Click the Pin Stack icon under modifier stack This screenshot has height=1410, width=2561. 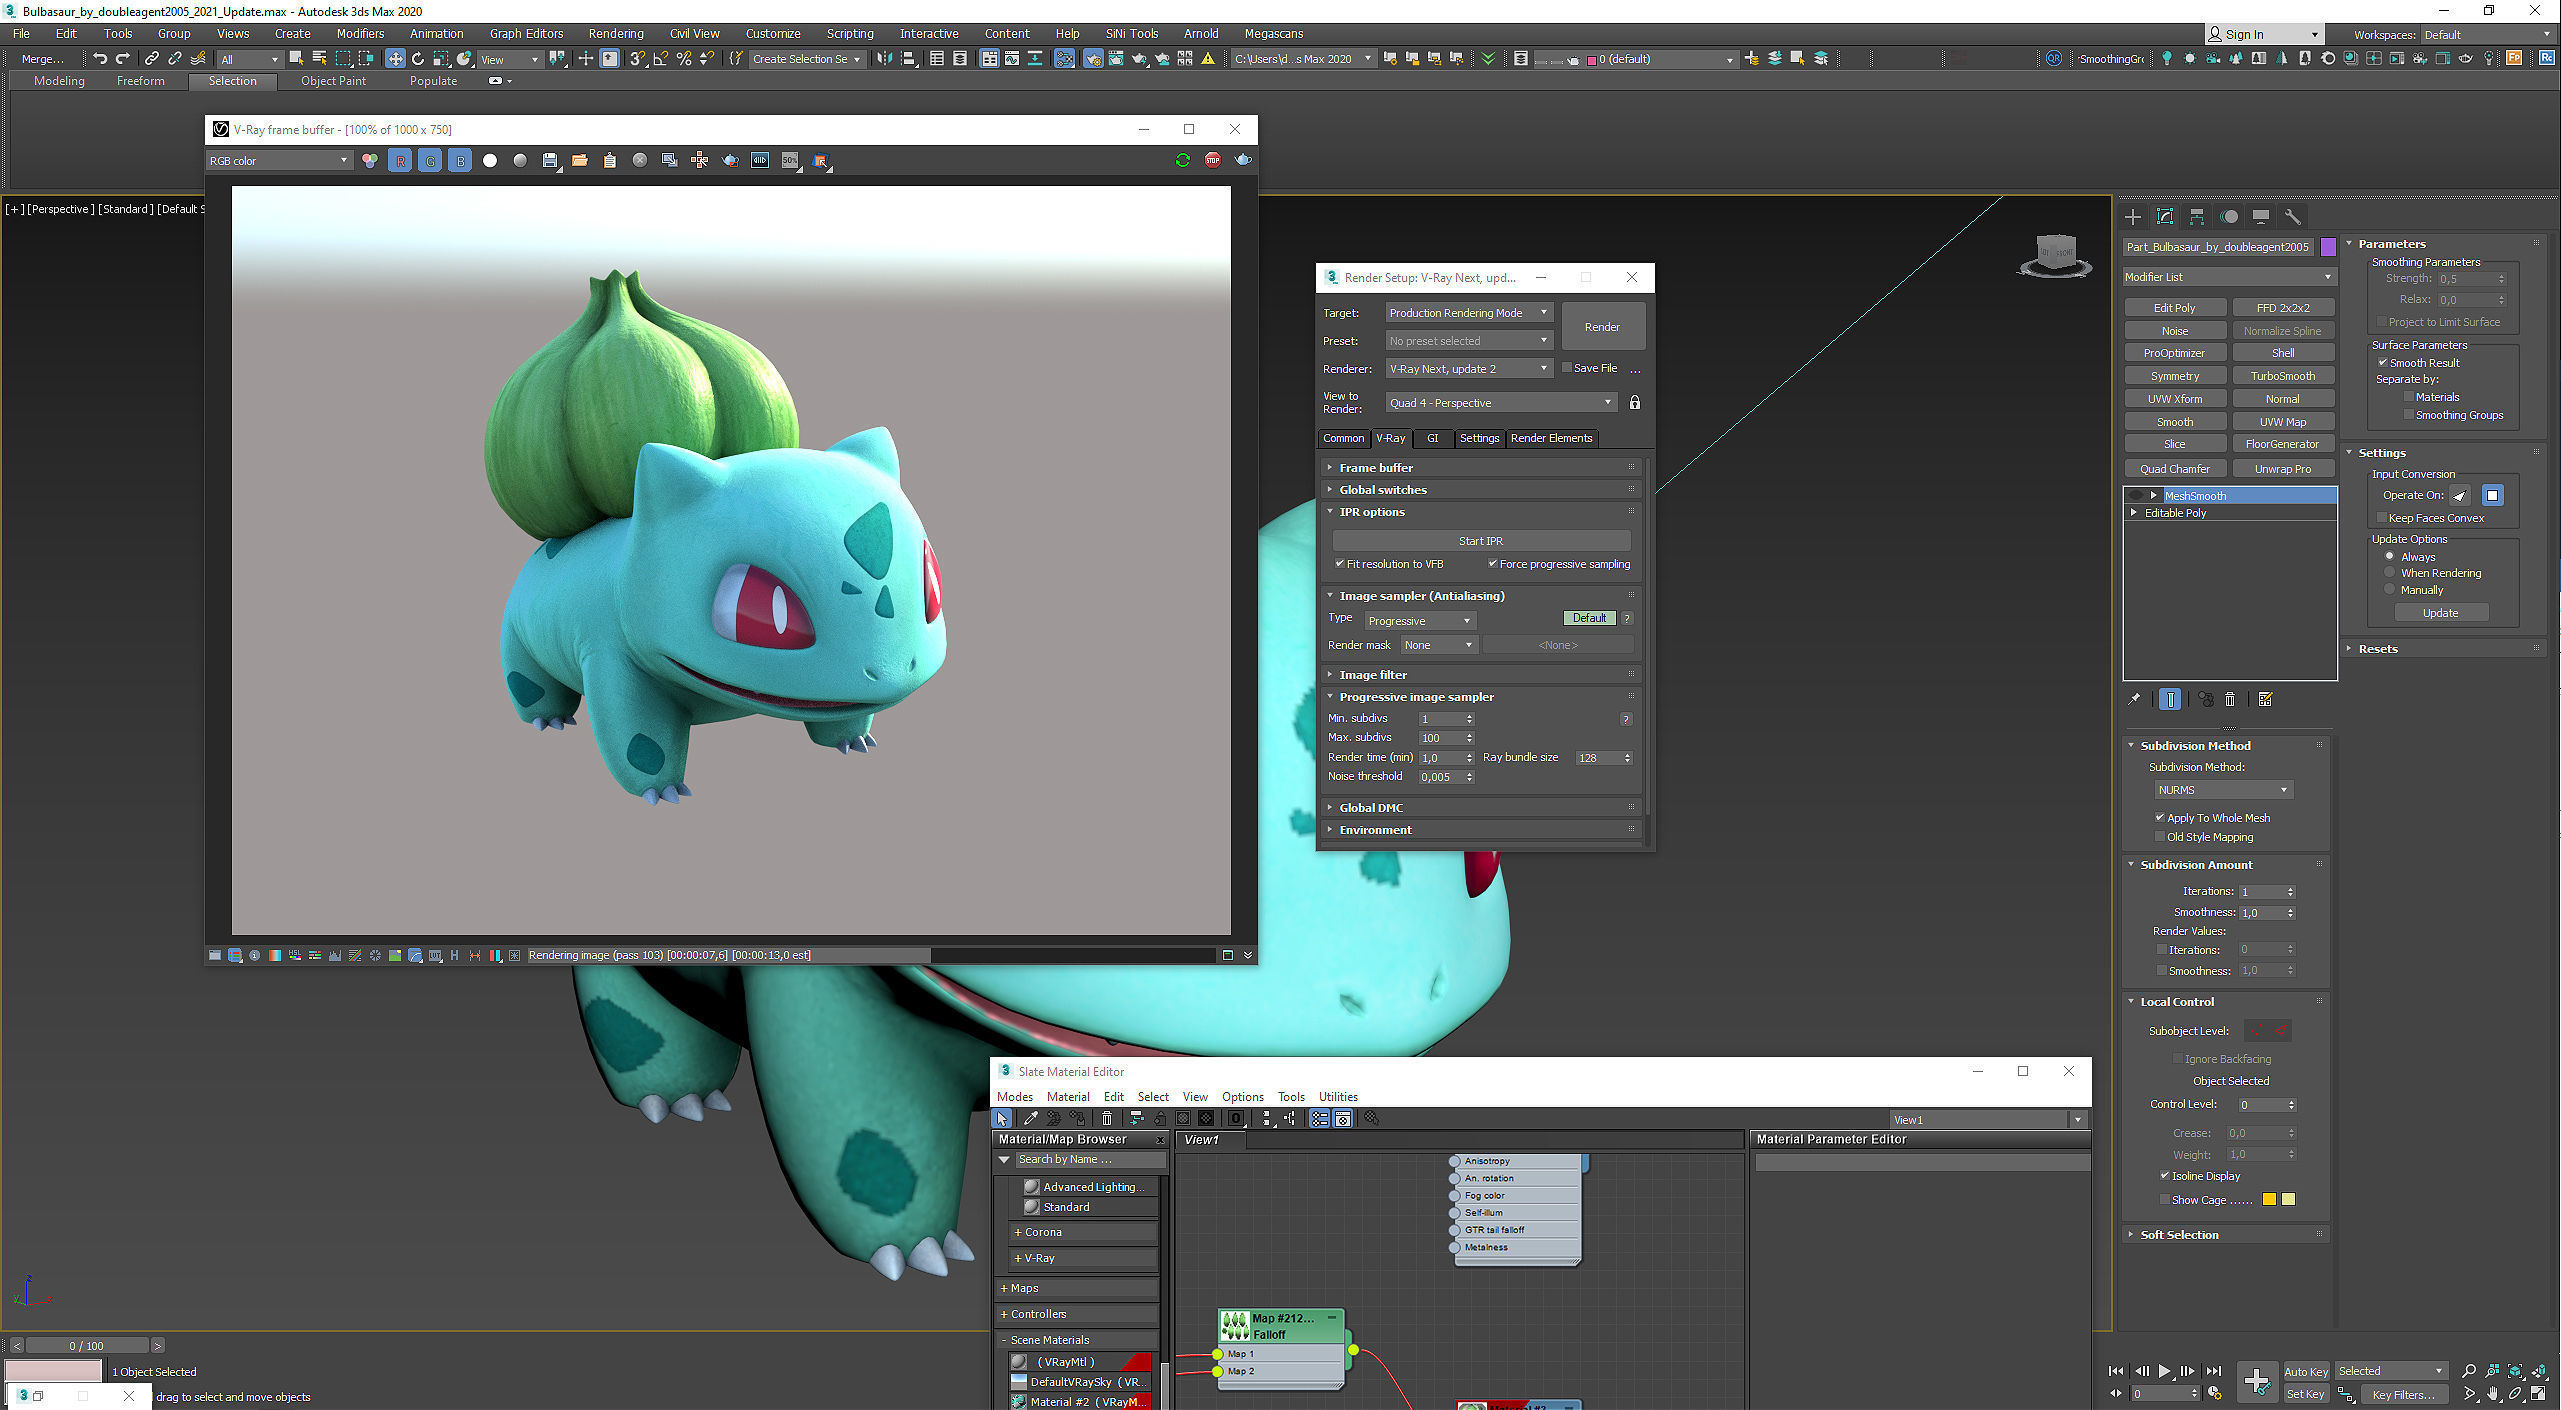[2134, 699]
